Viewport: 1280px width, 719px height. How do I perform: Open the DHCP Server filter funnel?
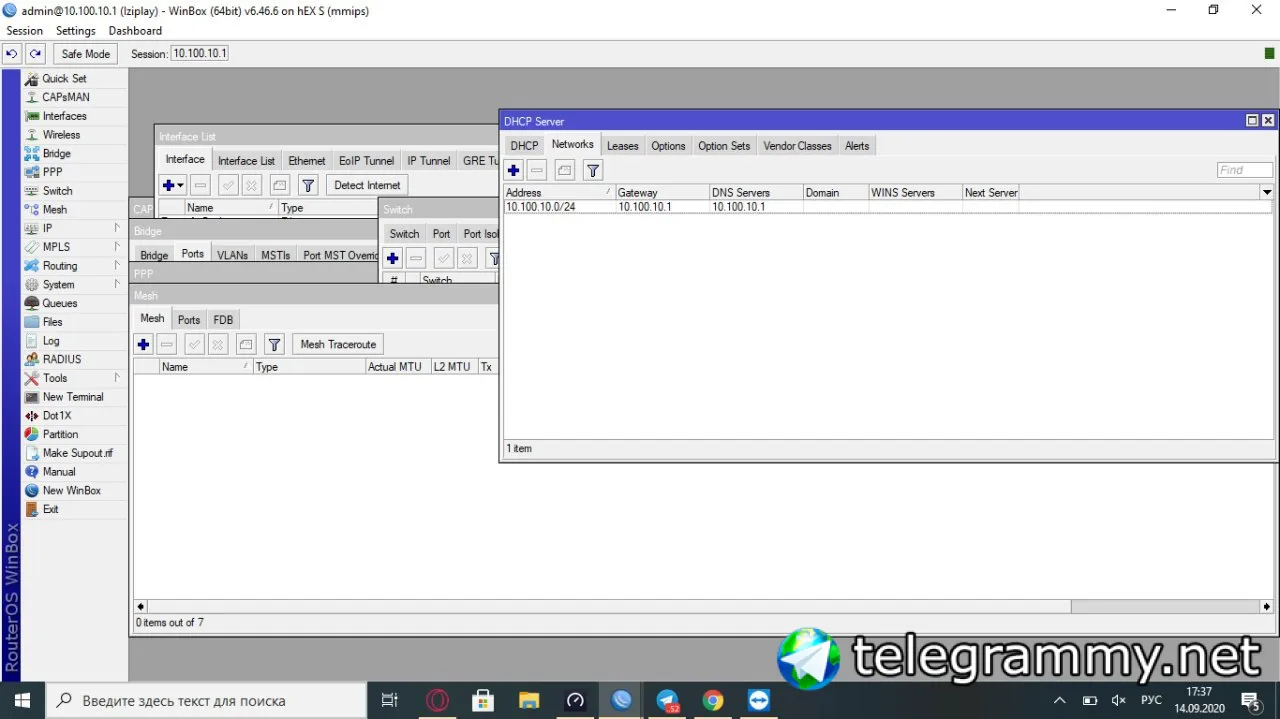coord(593,171)
